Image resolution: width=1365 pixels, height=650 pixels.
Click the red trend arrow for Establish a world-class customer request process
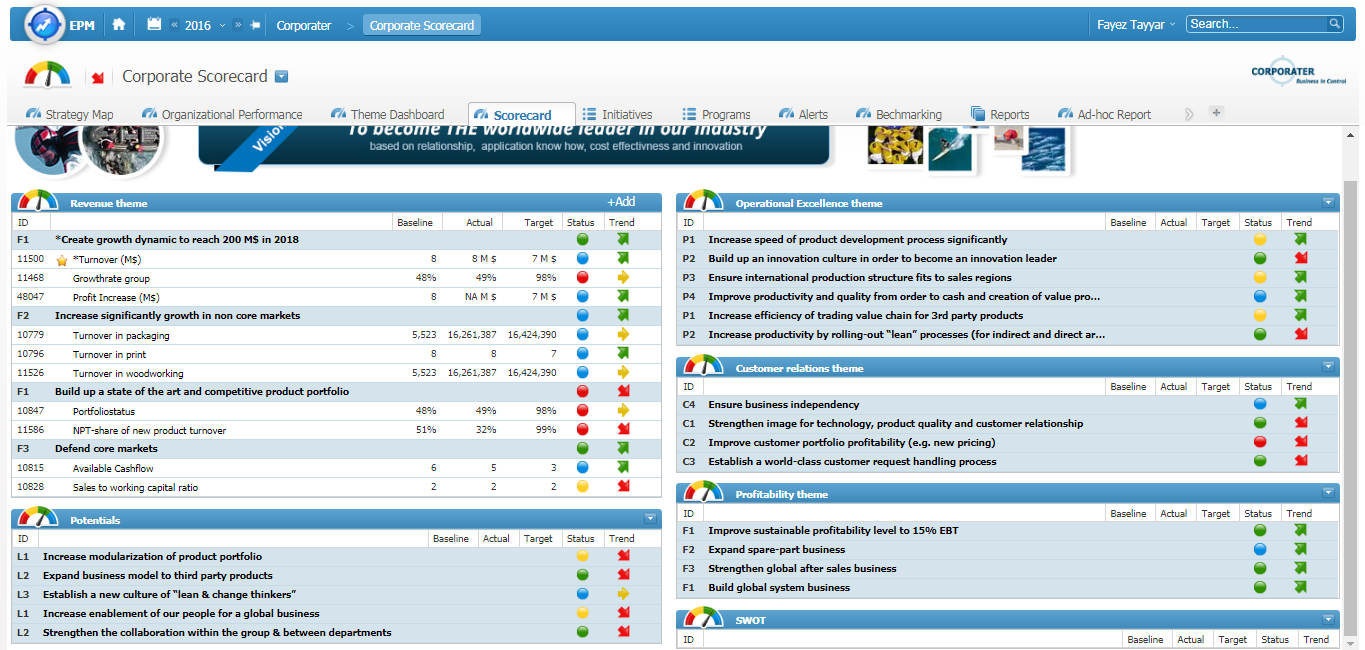[x=1300, y=462]
